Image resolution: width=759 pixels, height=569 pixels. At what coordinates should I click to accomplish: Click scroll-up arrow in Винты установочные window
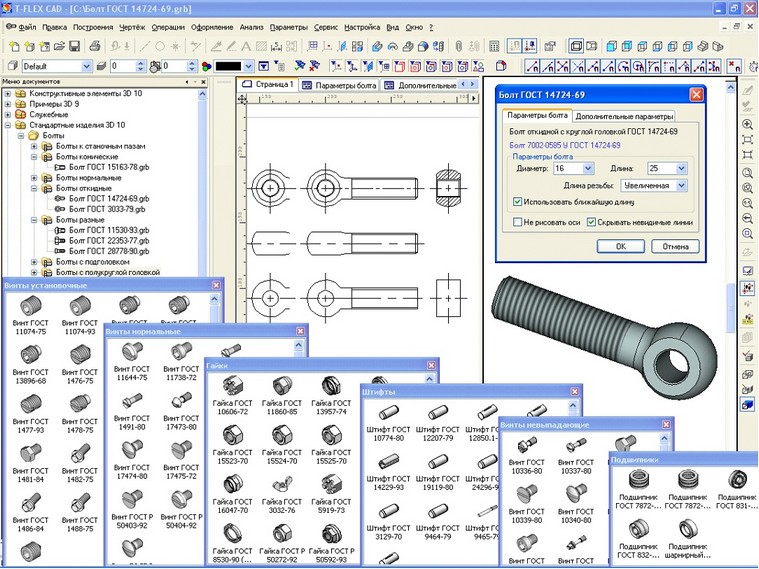(214, 299)
